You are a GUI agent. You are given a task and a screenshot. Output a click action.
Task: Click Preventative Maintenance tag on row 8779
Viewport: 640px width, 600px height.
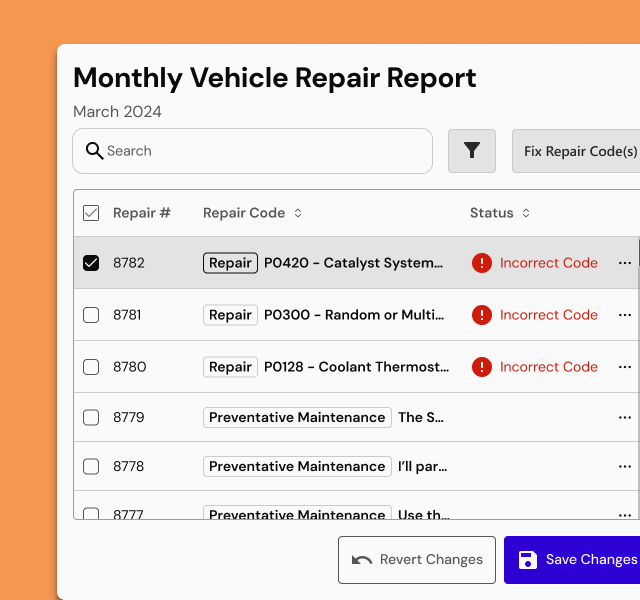tap(297, 417)
